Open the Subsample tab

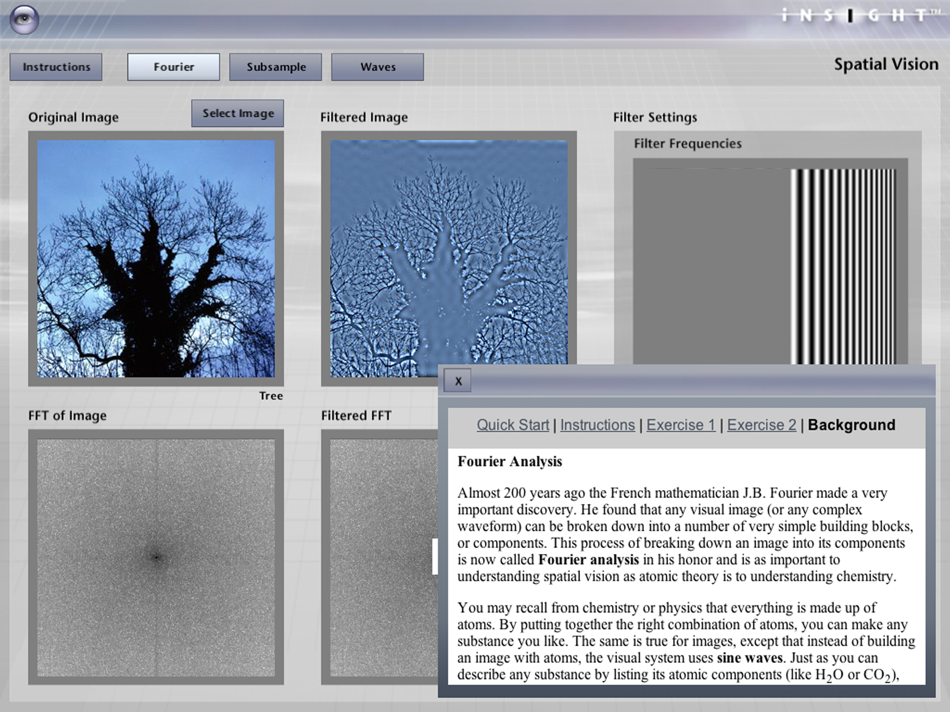tap(276, 67)
